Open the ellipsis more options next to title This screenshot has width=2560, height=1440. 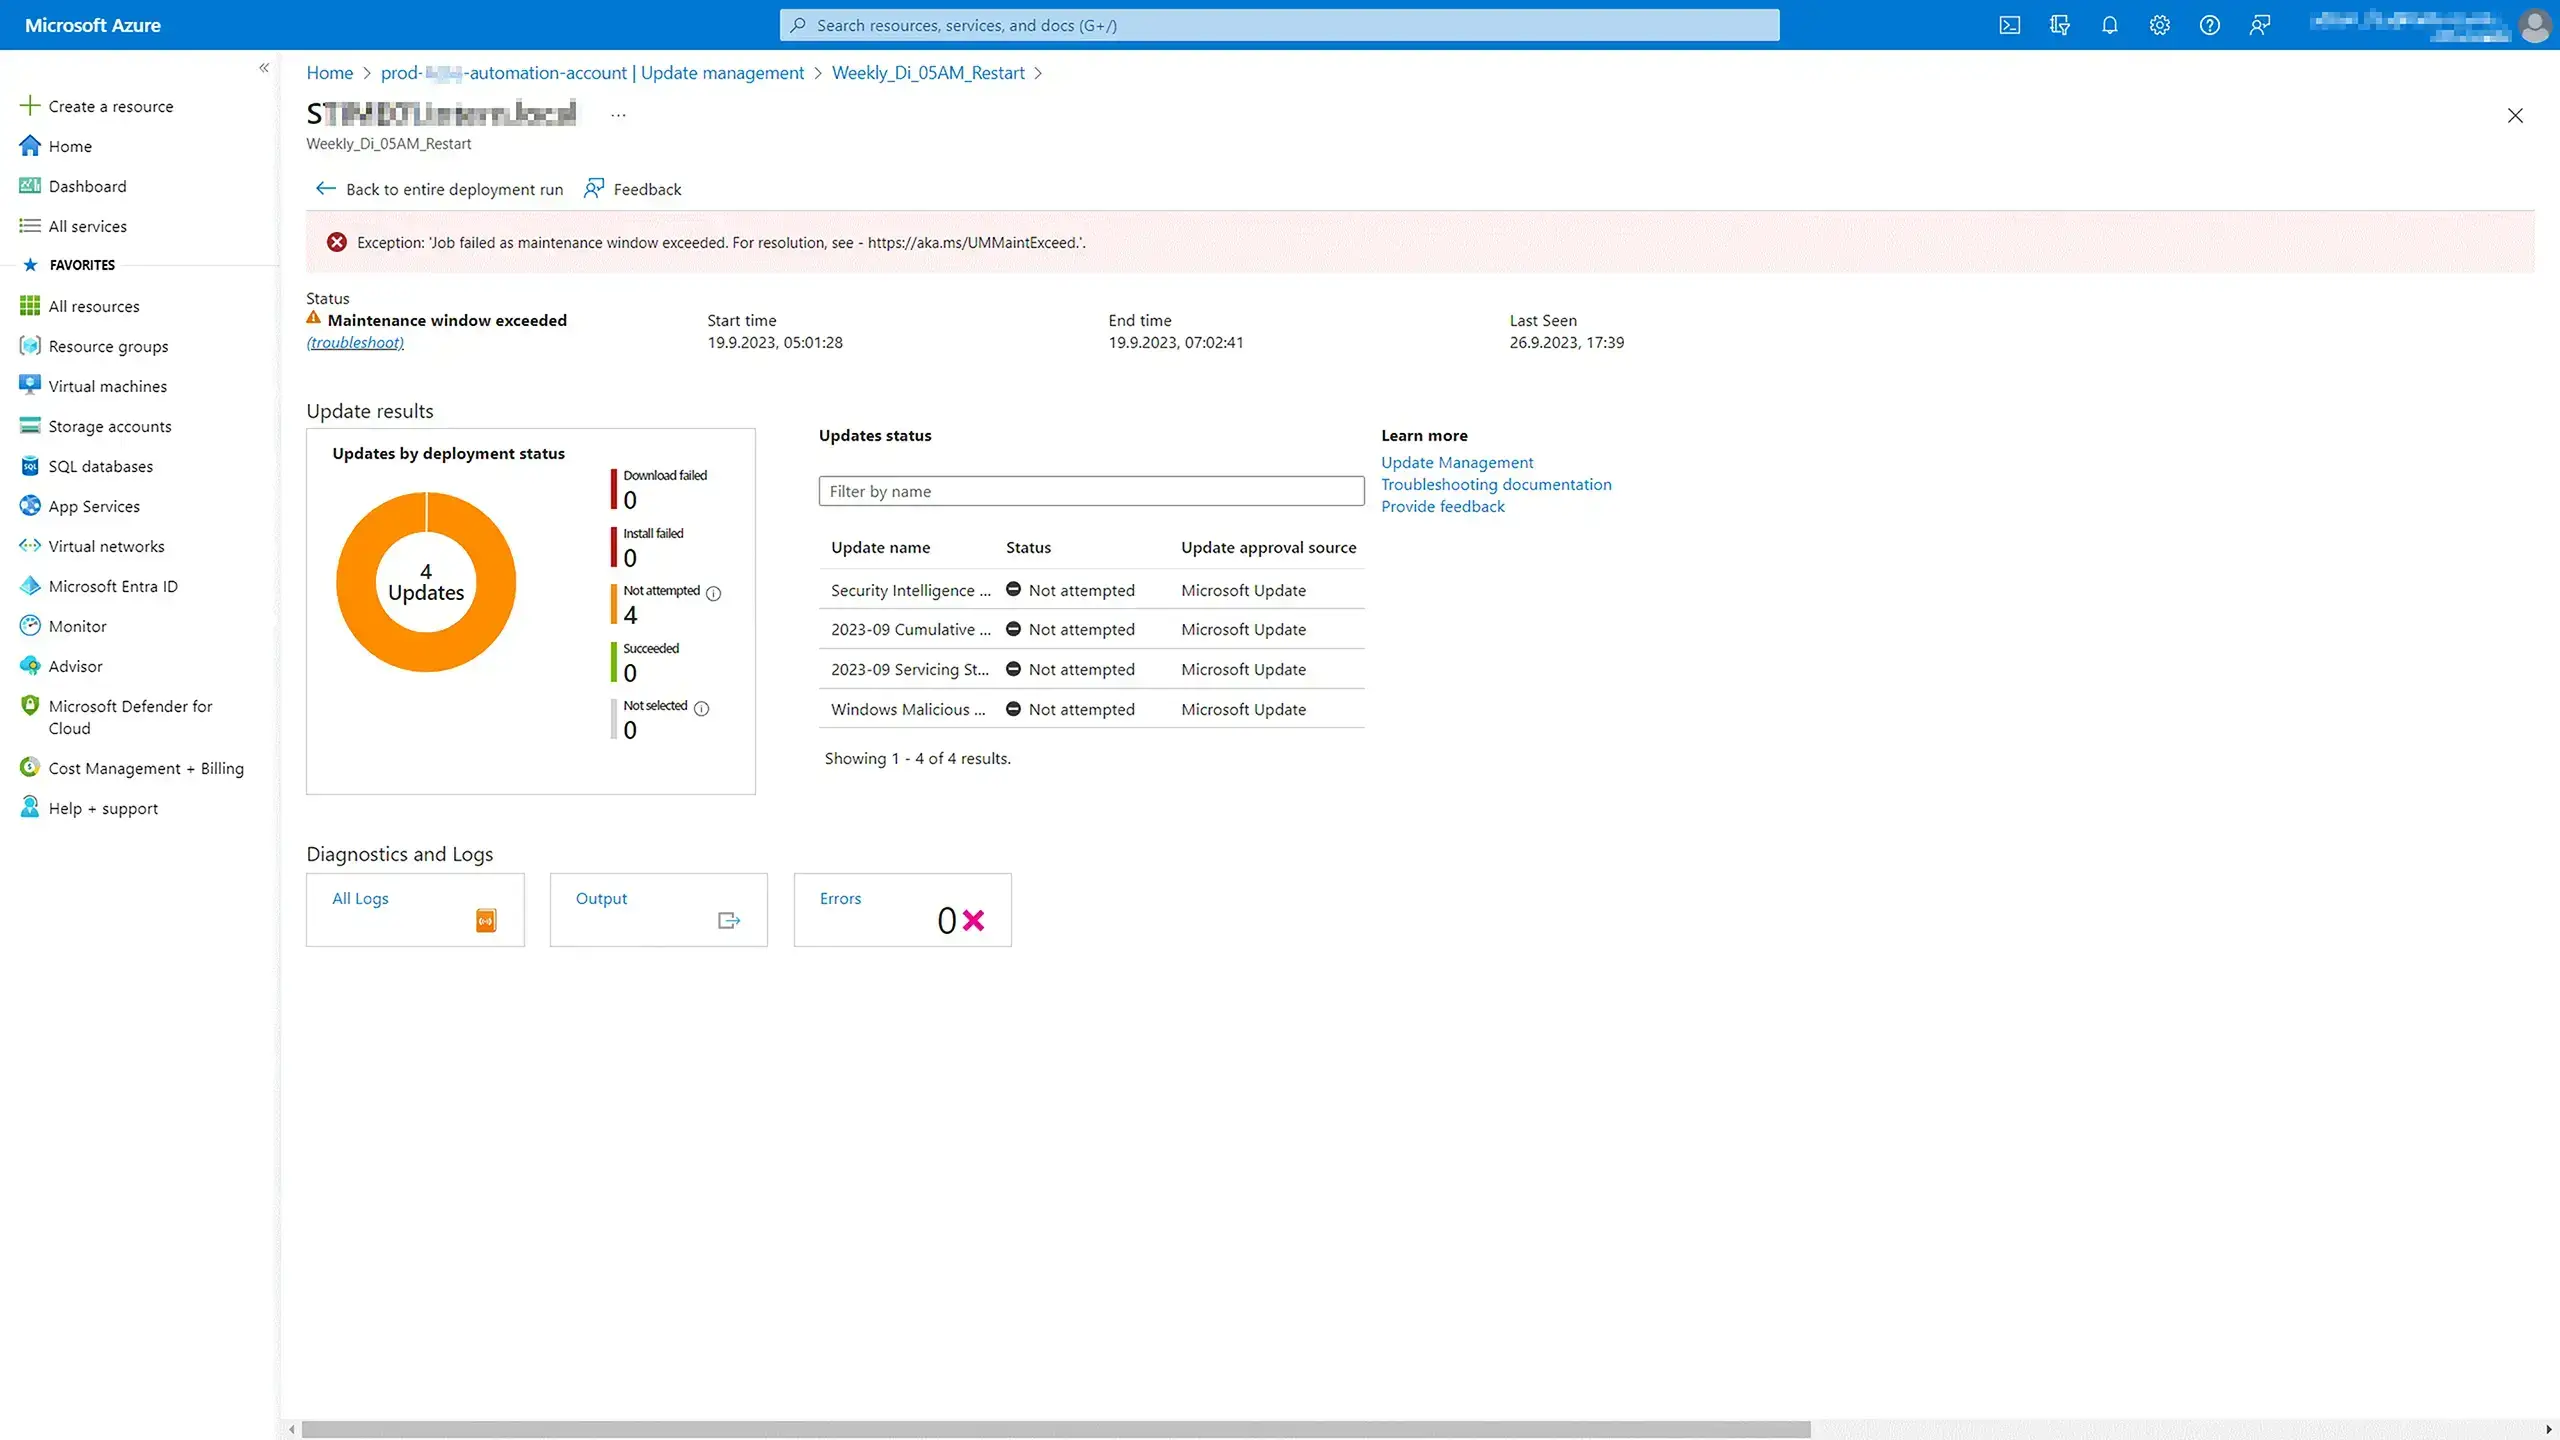[618, 115]
